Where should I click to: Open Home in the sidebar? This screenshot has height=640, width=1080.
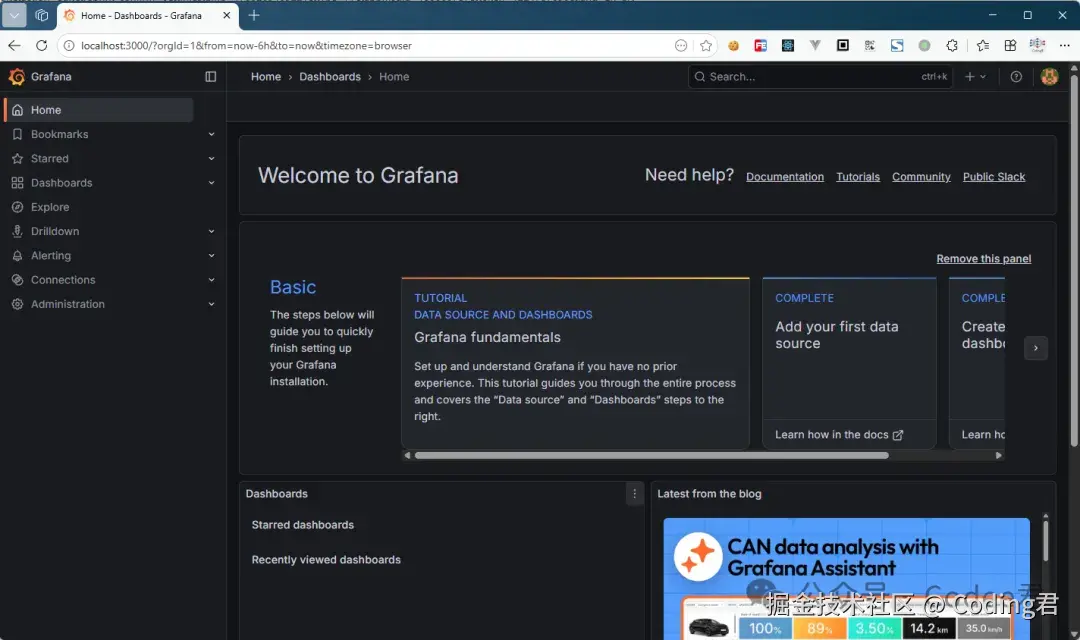(x=98, y=110)
